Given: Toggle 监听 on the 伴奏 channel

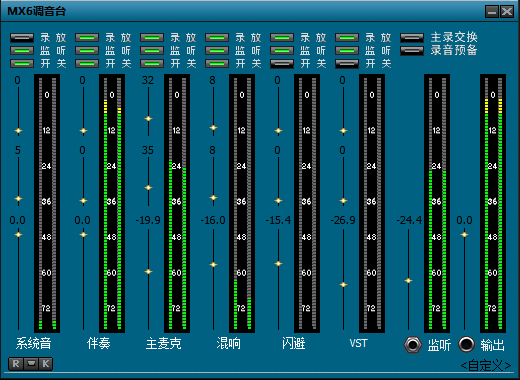Looking at the screenshot, I should point(87,51).
